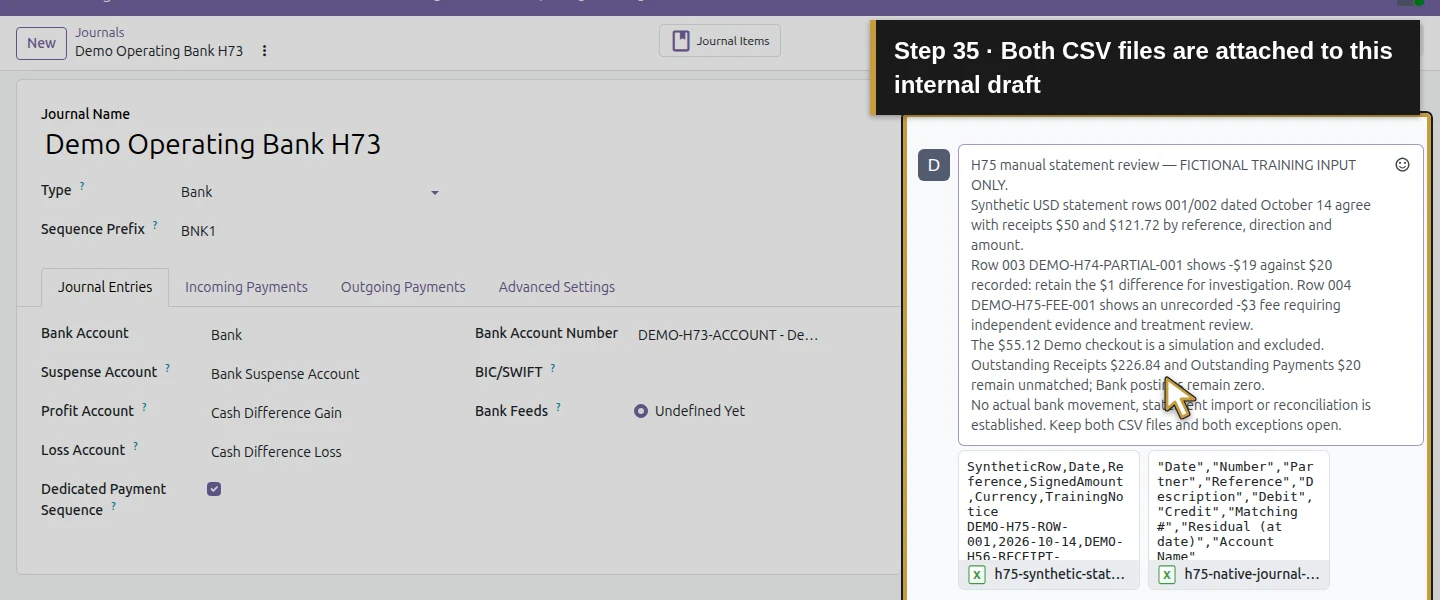This screenshot has width=1440, height=600.
Task: Select the Undefined Yet bank feeds option
Action: (x=641, y=411)
